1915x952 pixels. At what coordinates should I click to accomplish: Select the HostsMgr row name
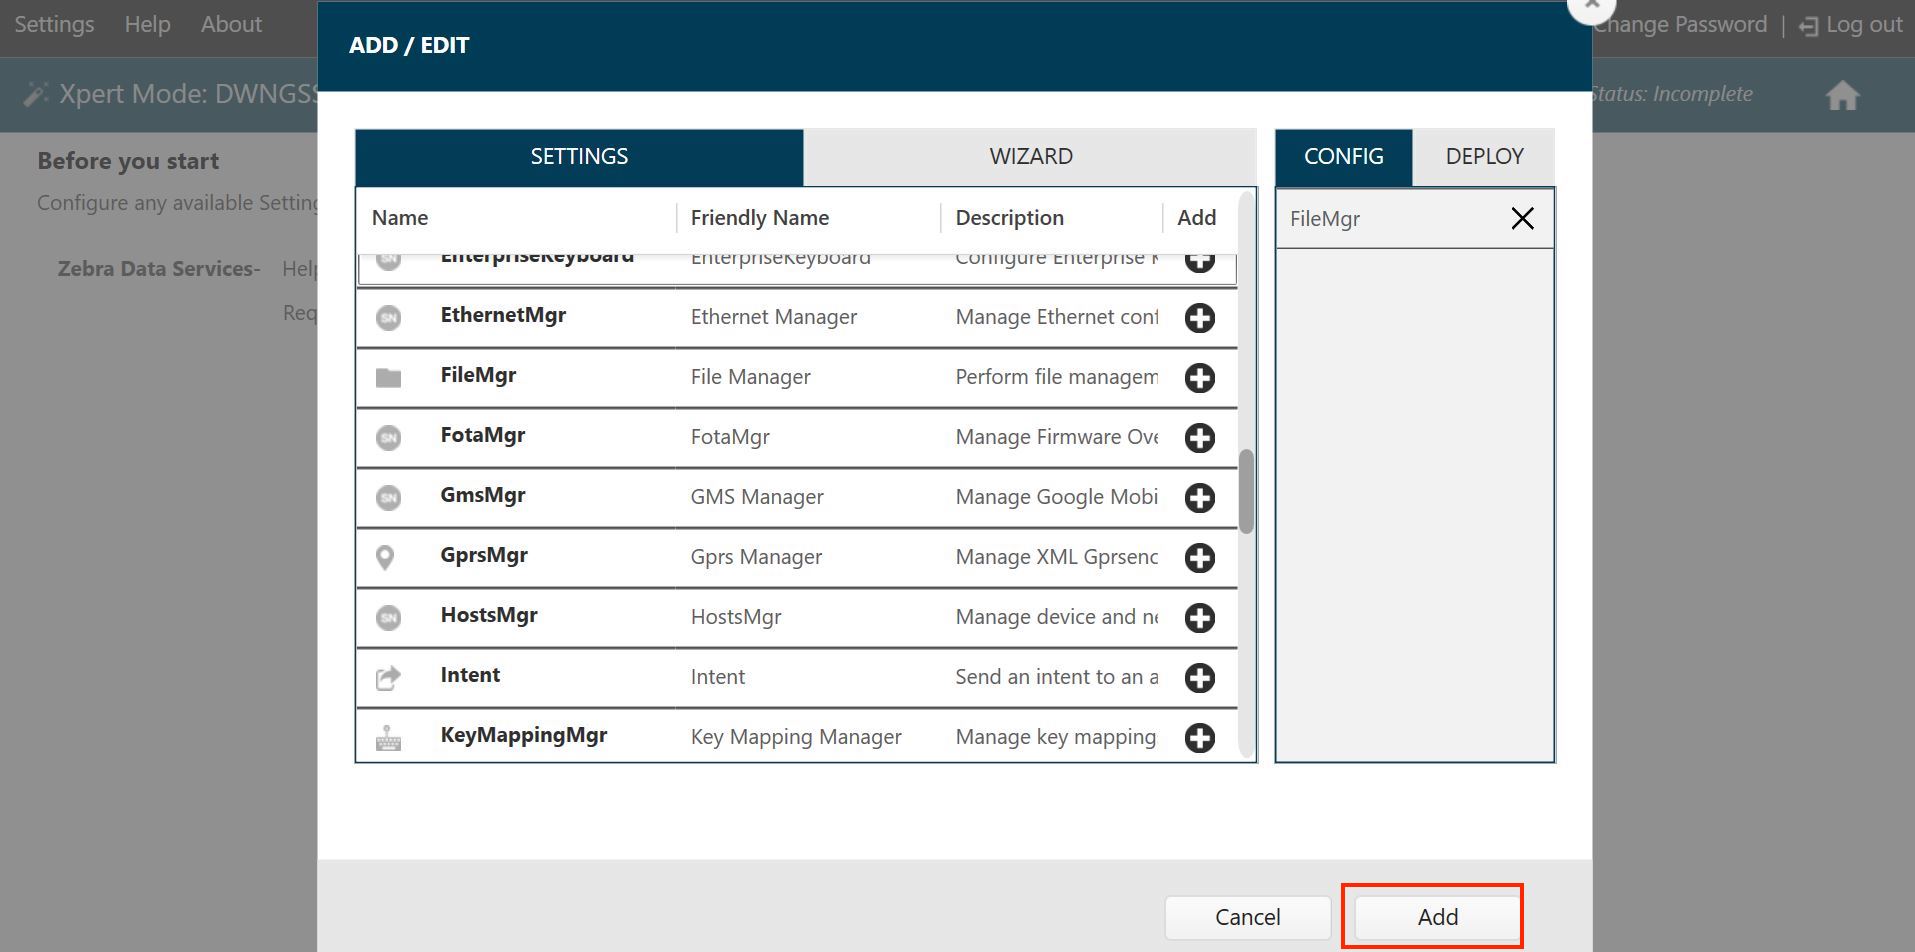pyautogui.click(x=489, y=615)
